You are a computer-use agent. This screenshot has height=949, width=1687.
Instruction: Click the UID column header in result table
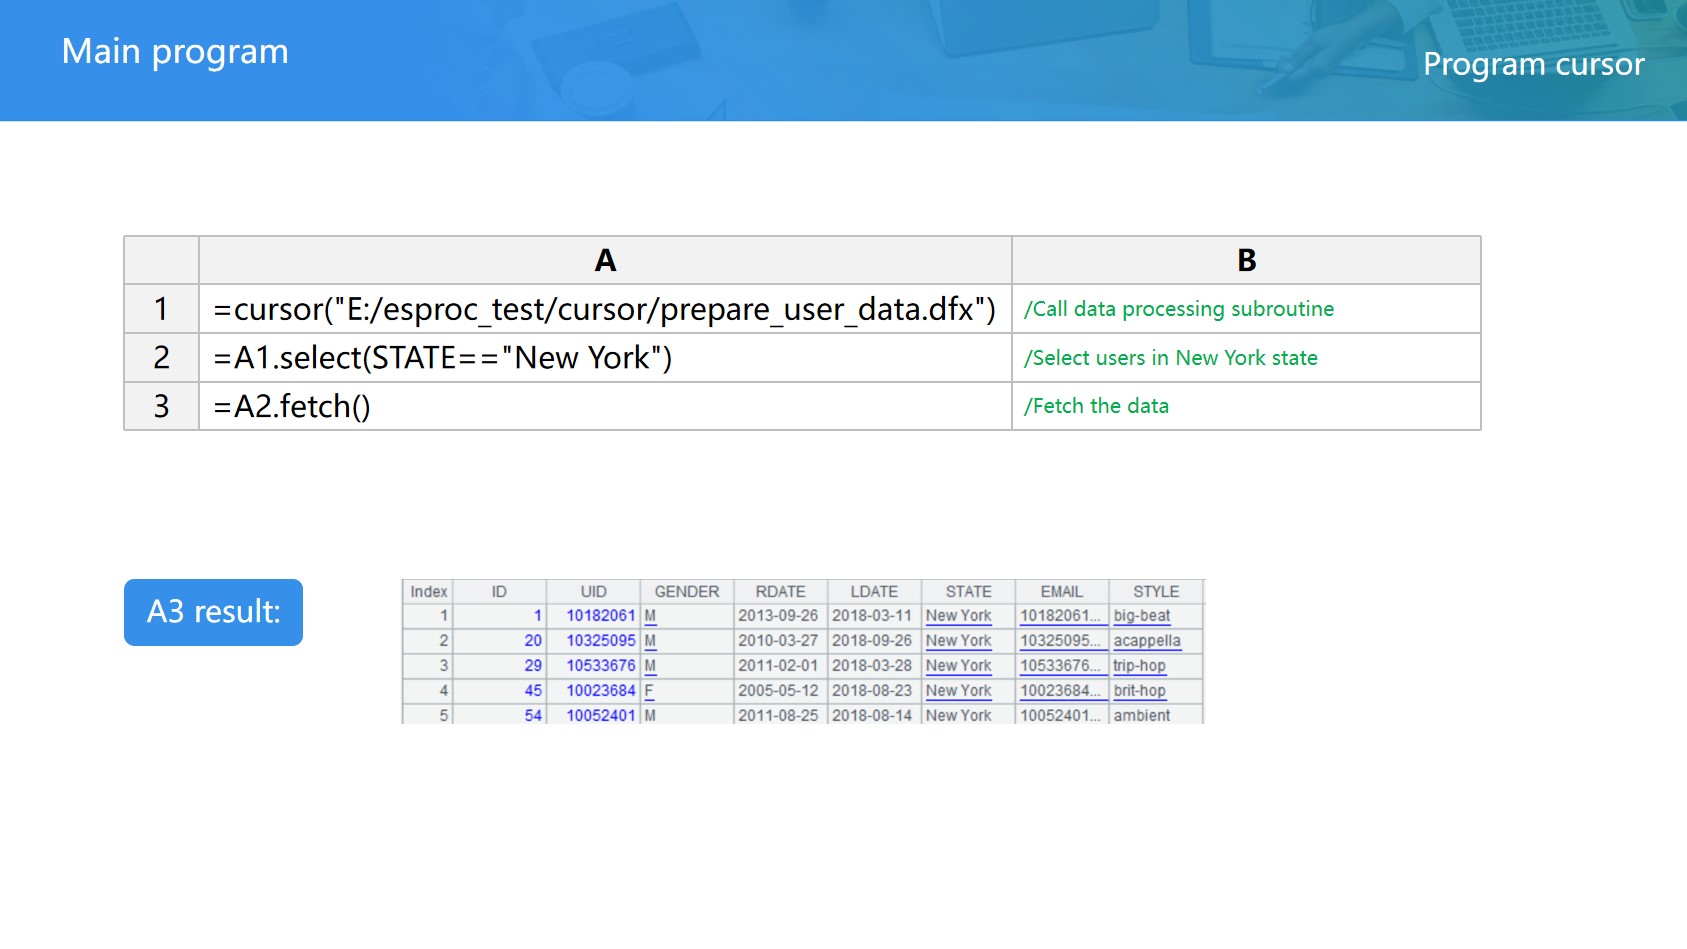[x=593, y=592]
